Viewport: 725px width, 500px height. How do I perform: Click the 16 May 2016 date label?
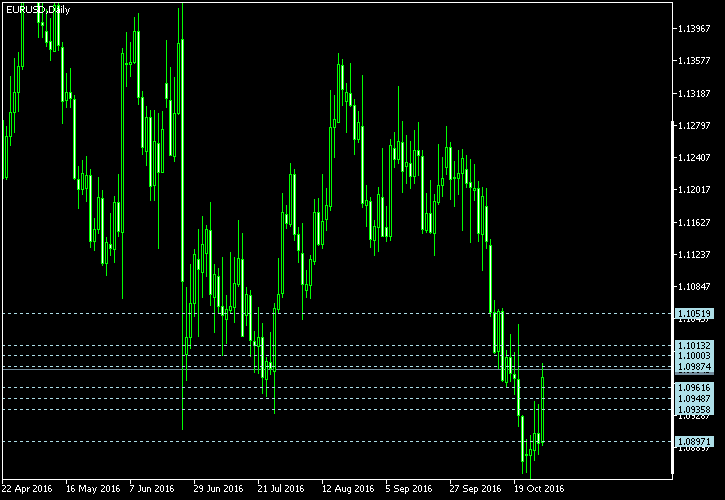click(x=93, y=488)
